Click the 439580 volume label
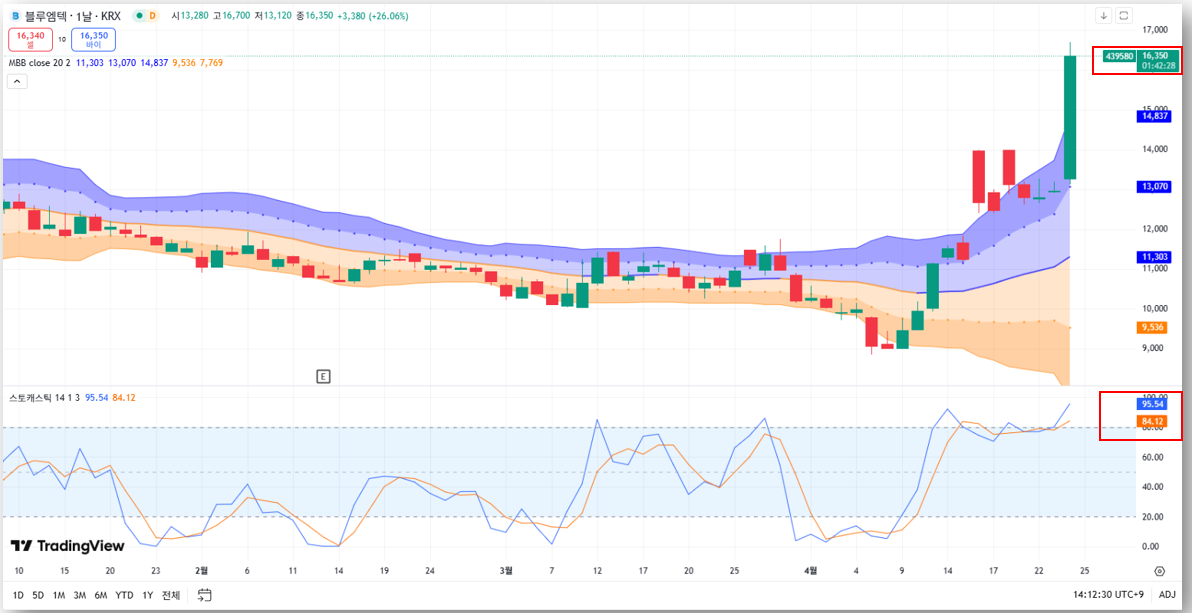The image size is (1192, 613). pyautogui.click(x=1121, y=56)
